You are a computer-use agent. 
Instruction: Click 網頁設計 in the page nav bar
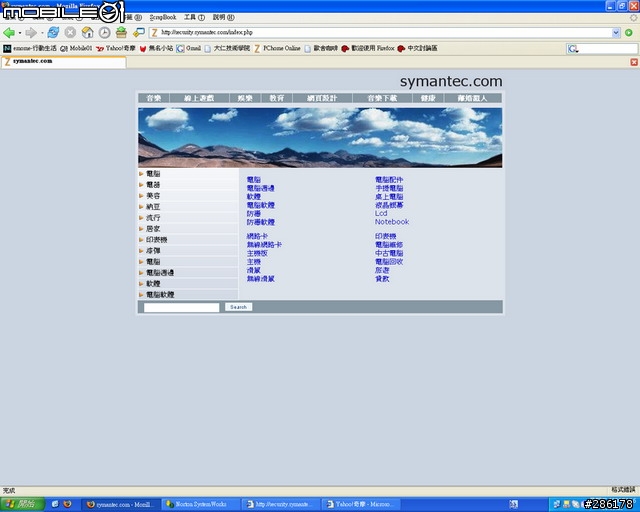pos(322,98)
